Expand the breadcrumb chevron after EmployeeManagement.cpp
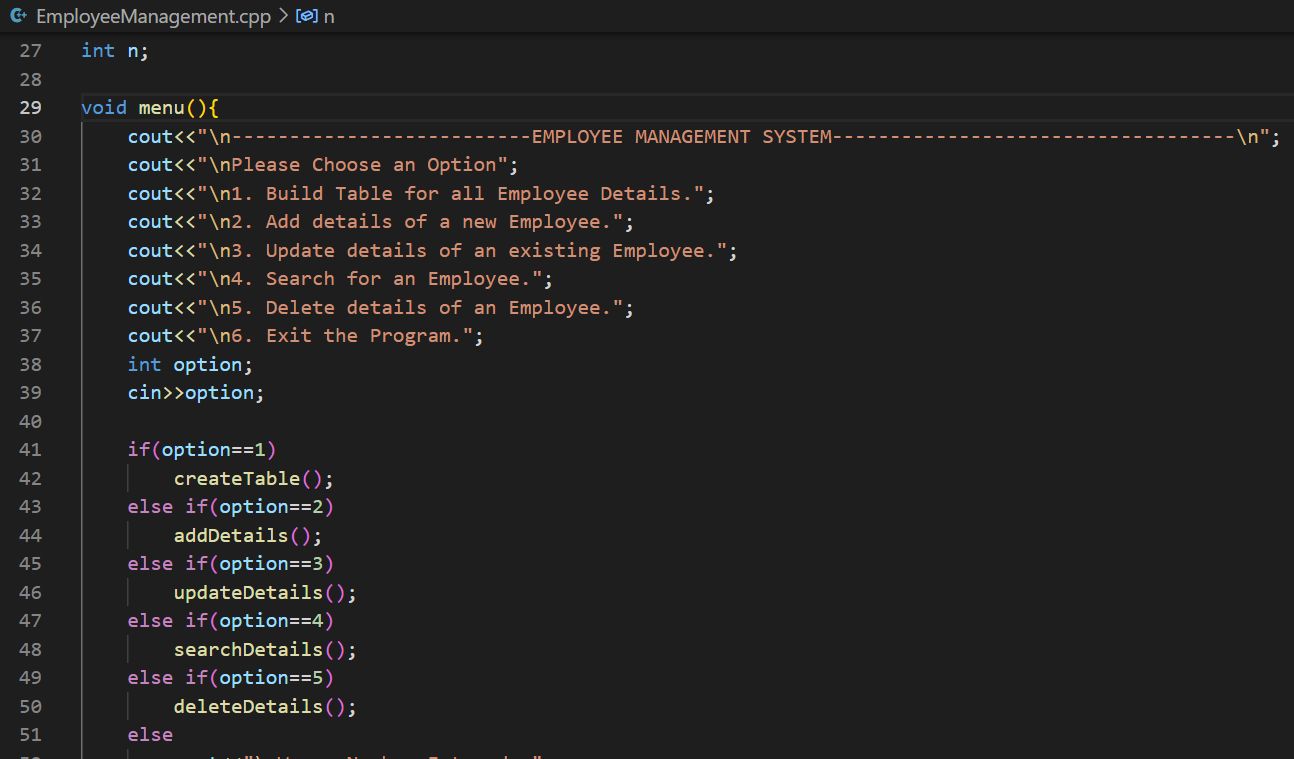1294x759 pixels. coord(283,16)
